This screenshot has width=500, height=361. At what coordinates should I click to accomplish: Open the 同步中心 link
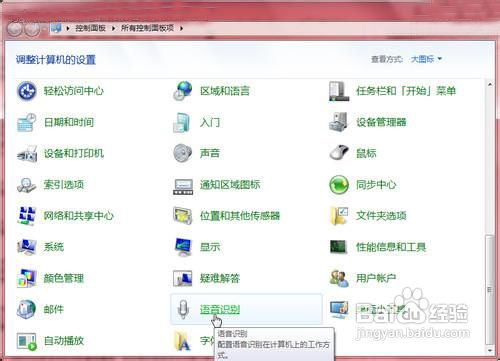click(x=376, y=184)
